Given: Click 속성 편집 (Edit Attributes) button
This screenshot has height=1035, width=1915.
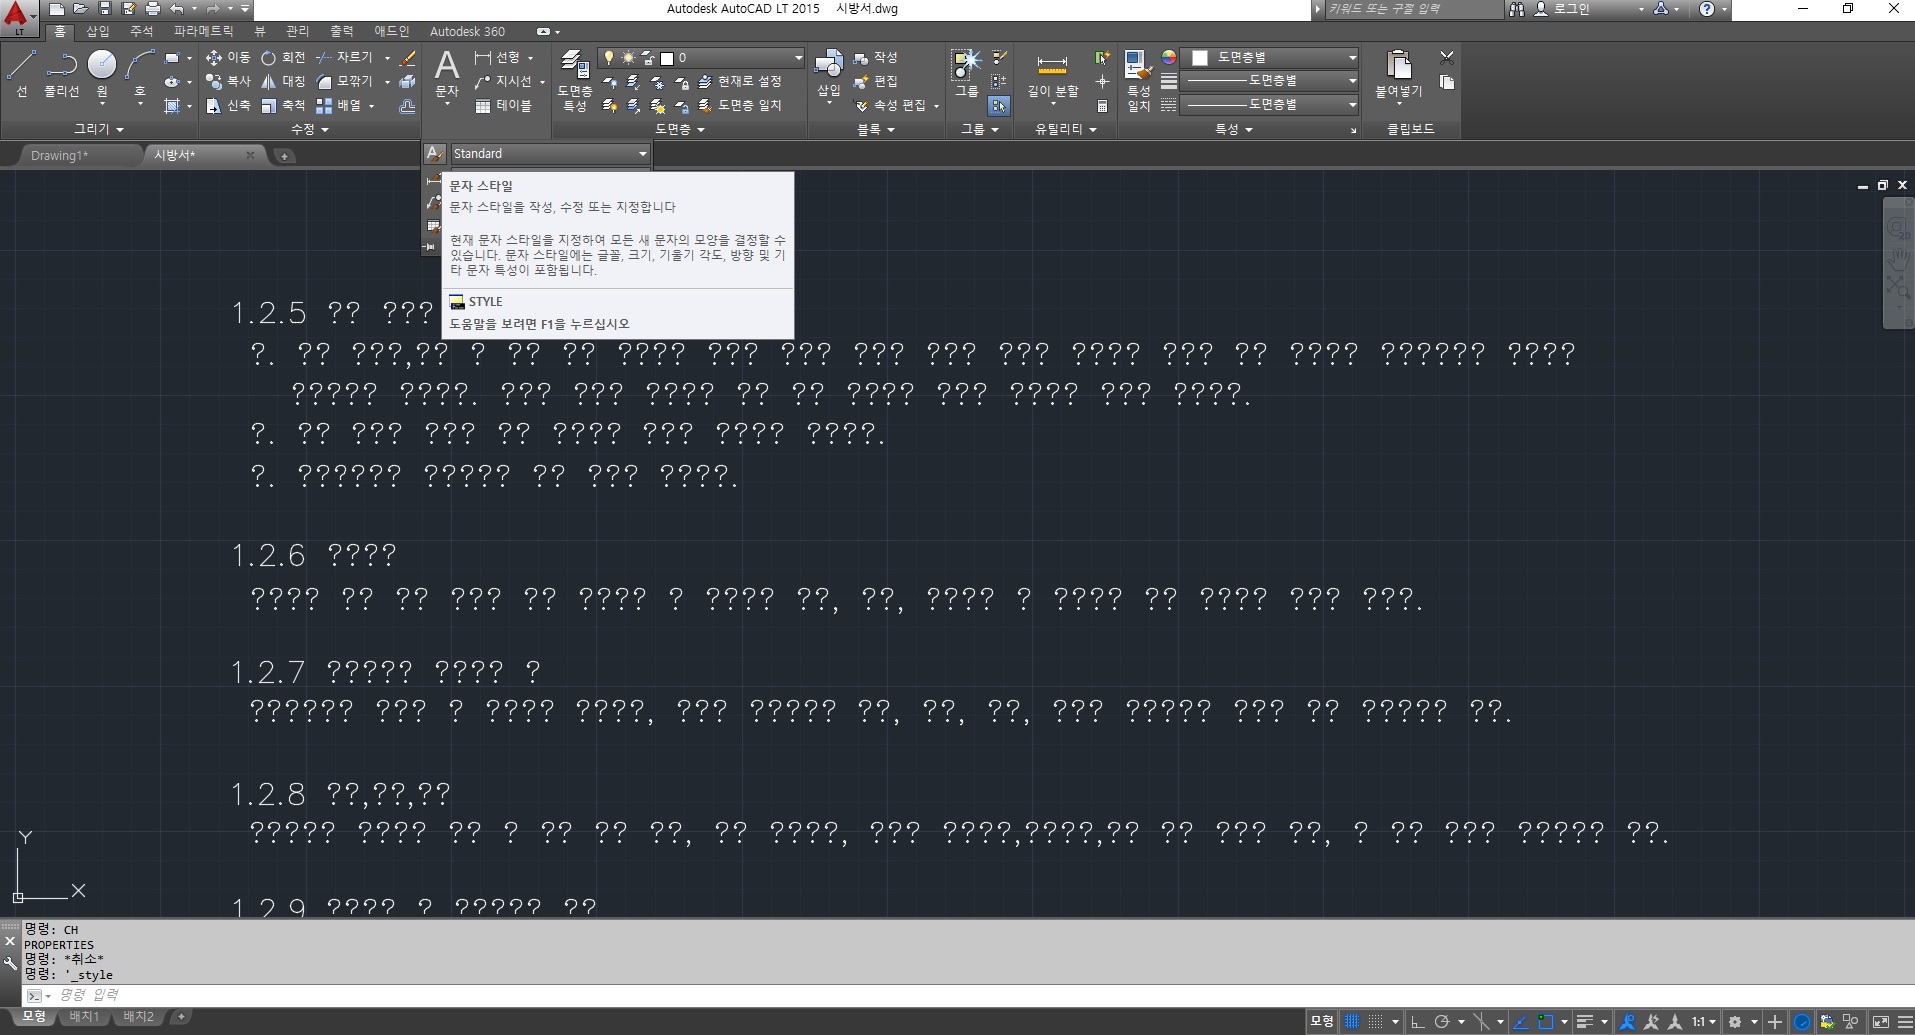Looking at the screenshot, I should pyautogui.click(x=890, y=105).
